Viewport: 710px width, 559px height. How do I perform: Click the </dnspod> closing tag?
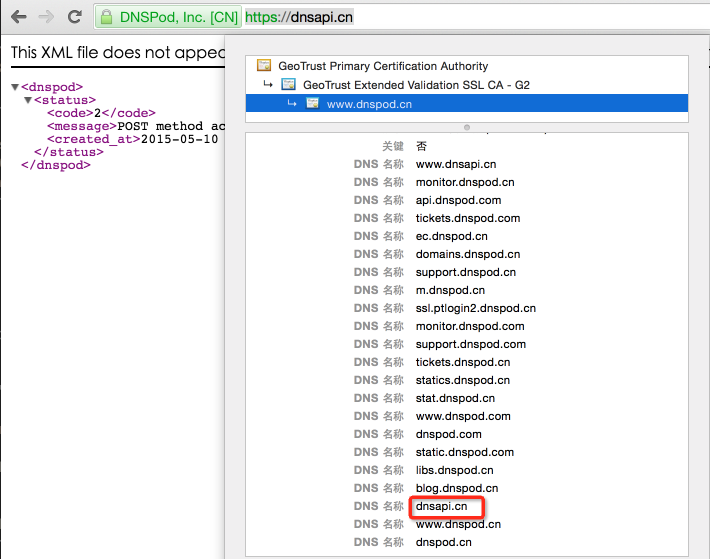coord(56,166)
